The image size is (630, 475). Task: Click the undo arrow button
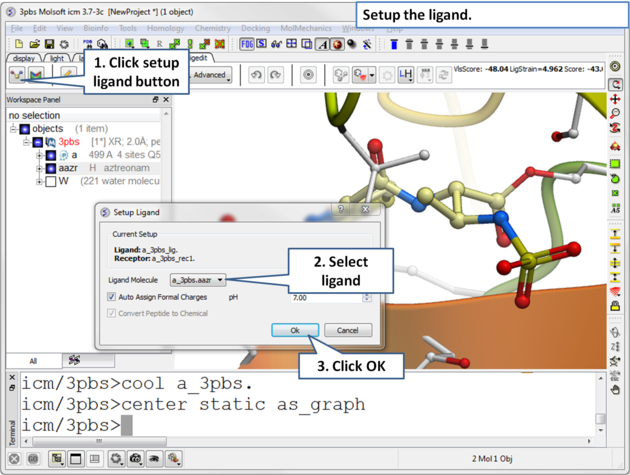[257, 75]
